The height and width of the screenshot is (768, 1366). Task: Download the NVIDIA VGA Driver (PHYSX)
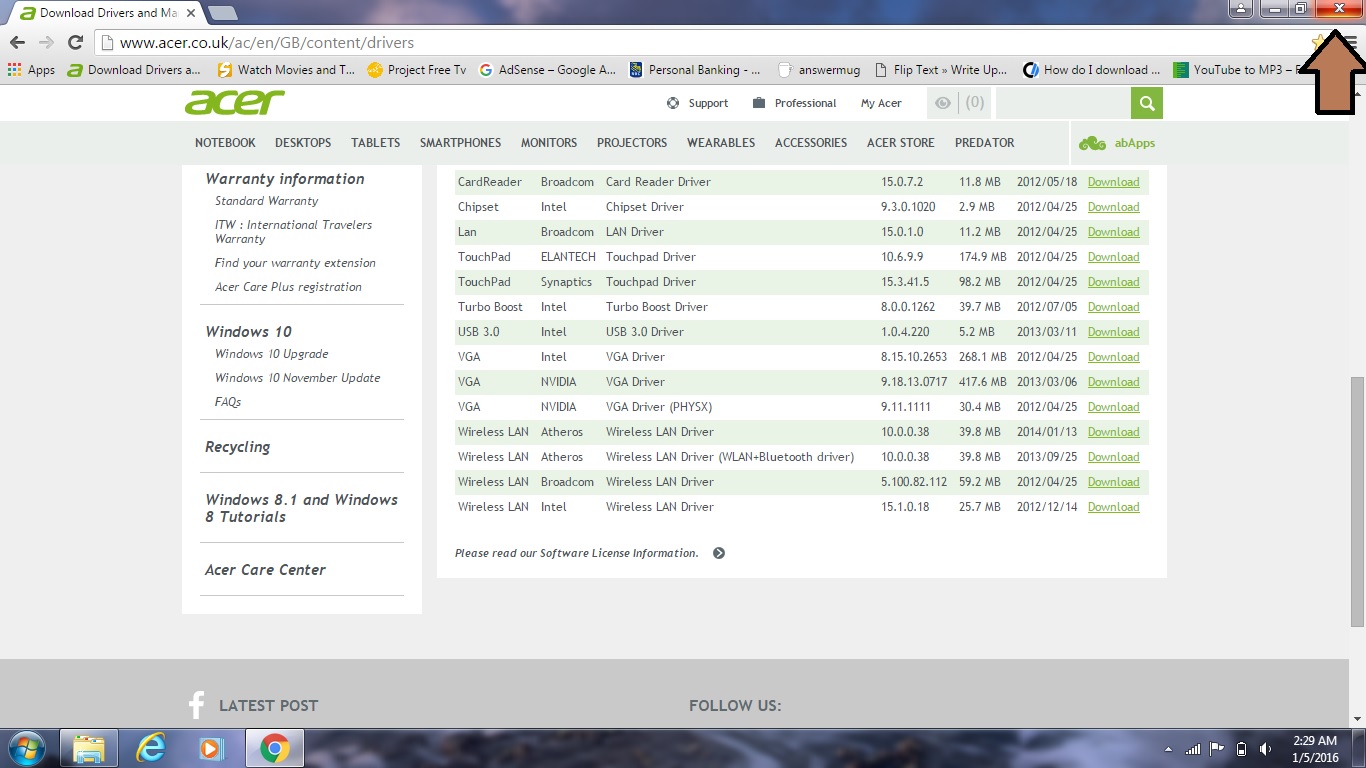pyautogui.click(x=1113, y=407)
